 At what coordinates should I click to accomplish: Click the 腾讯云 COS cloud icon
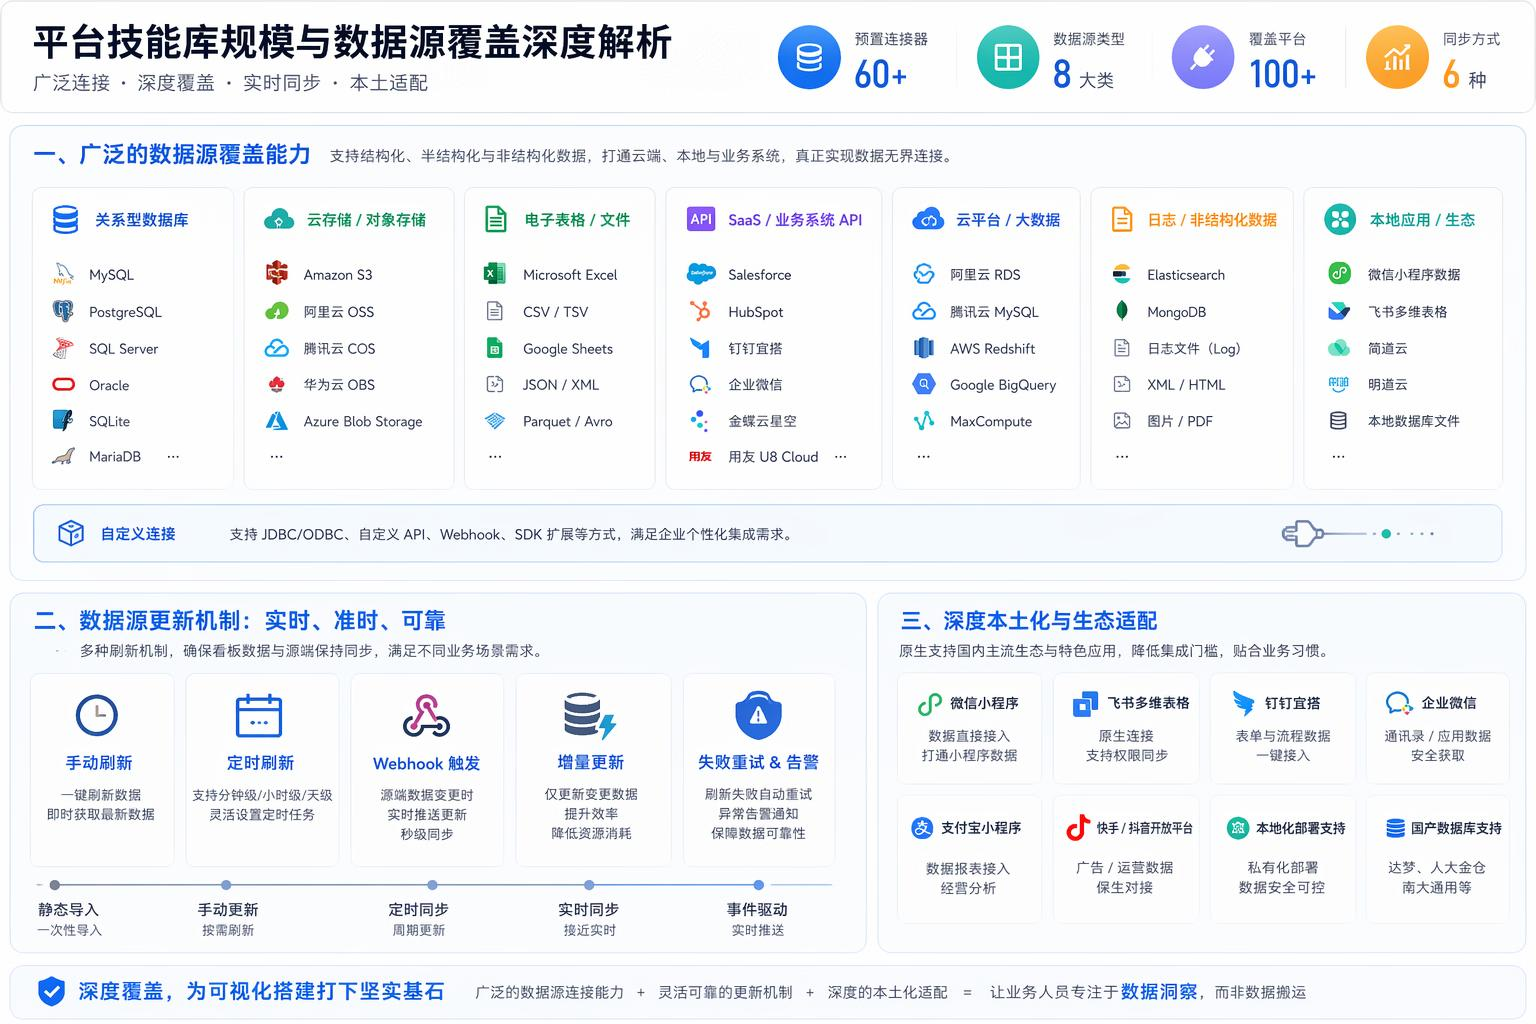click(277, 348)
